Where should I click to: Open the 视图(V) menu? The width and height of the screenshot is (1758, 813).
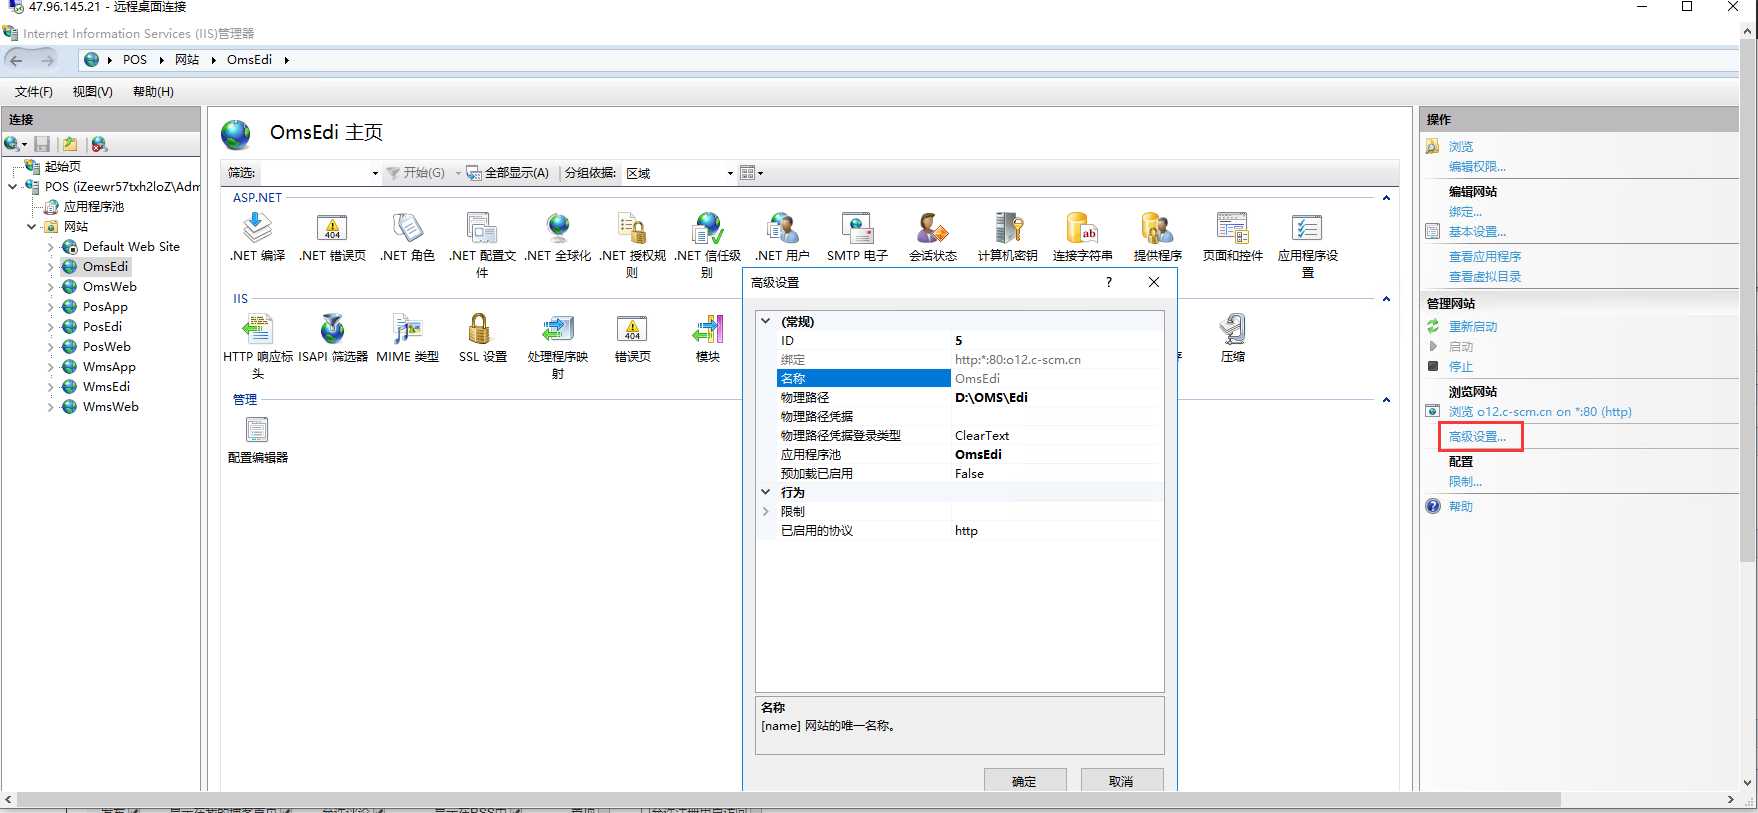coord(92,91)
